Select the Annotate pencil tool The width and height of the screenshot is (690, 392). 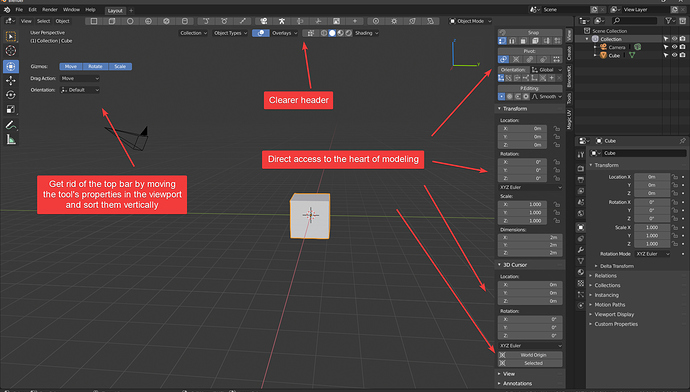click(x=11, y=125)
